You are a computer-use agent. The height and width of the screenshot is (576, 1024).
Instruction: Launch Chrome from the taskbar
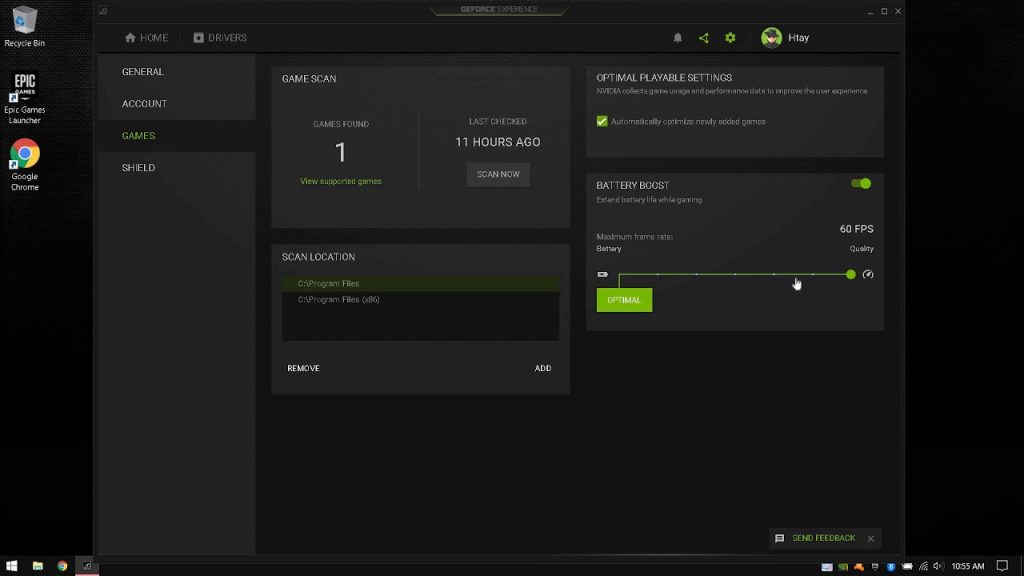point(62,566)
